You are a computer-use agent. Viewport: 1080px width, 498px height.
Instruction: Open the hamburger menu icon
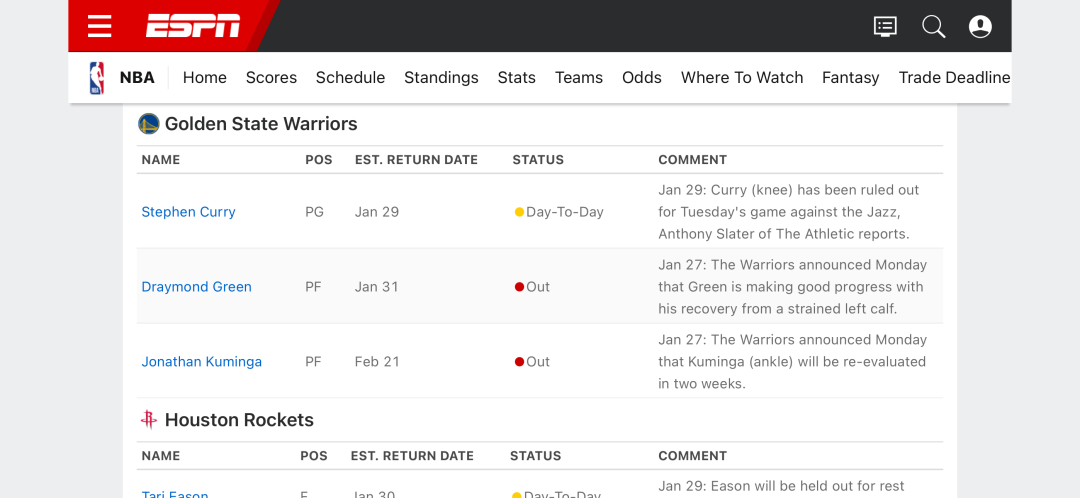click(100, 26)
